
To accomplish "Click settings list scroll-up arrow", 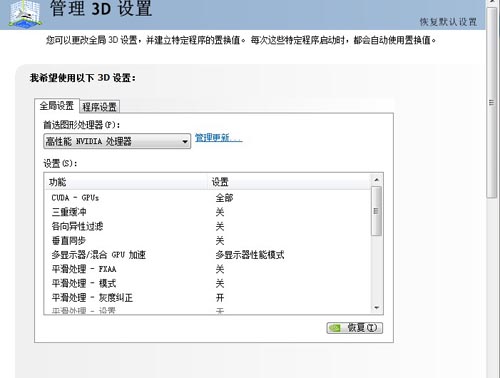I will [x=377, y=180].
